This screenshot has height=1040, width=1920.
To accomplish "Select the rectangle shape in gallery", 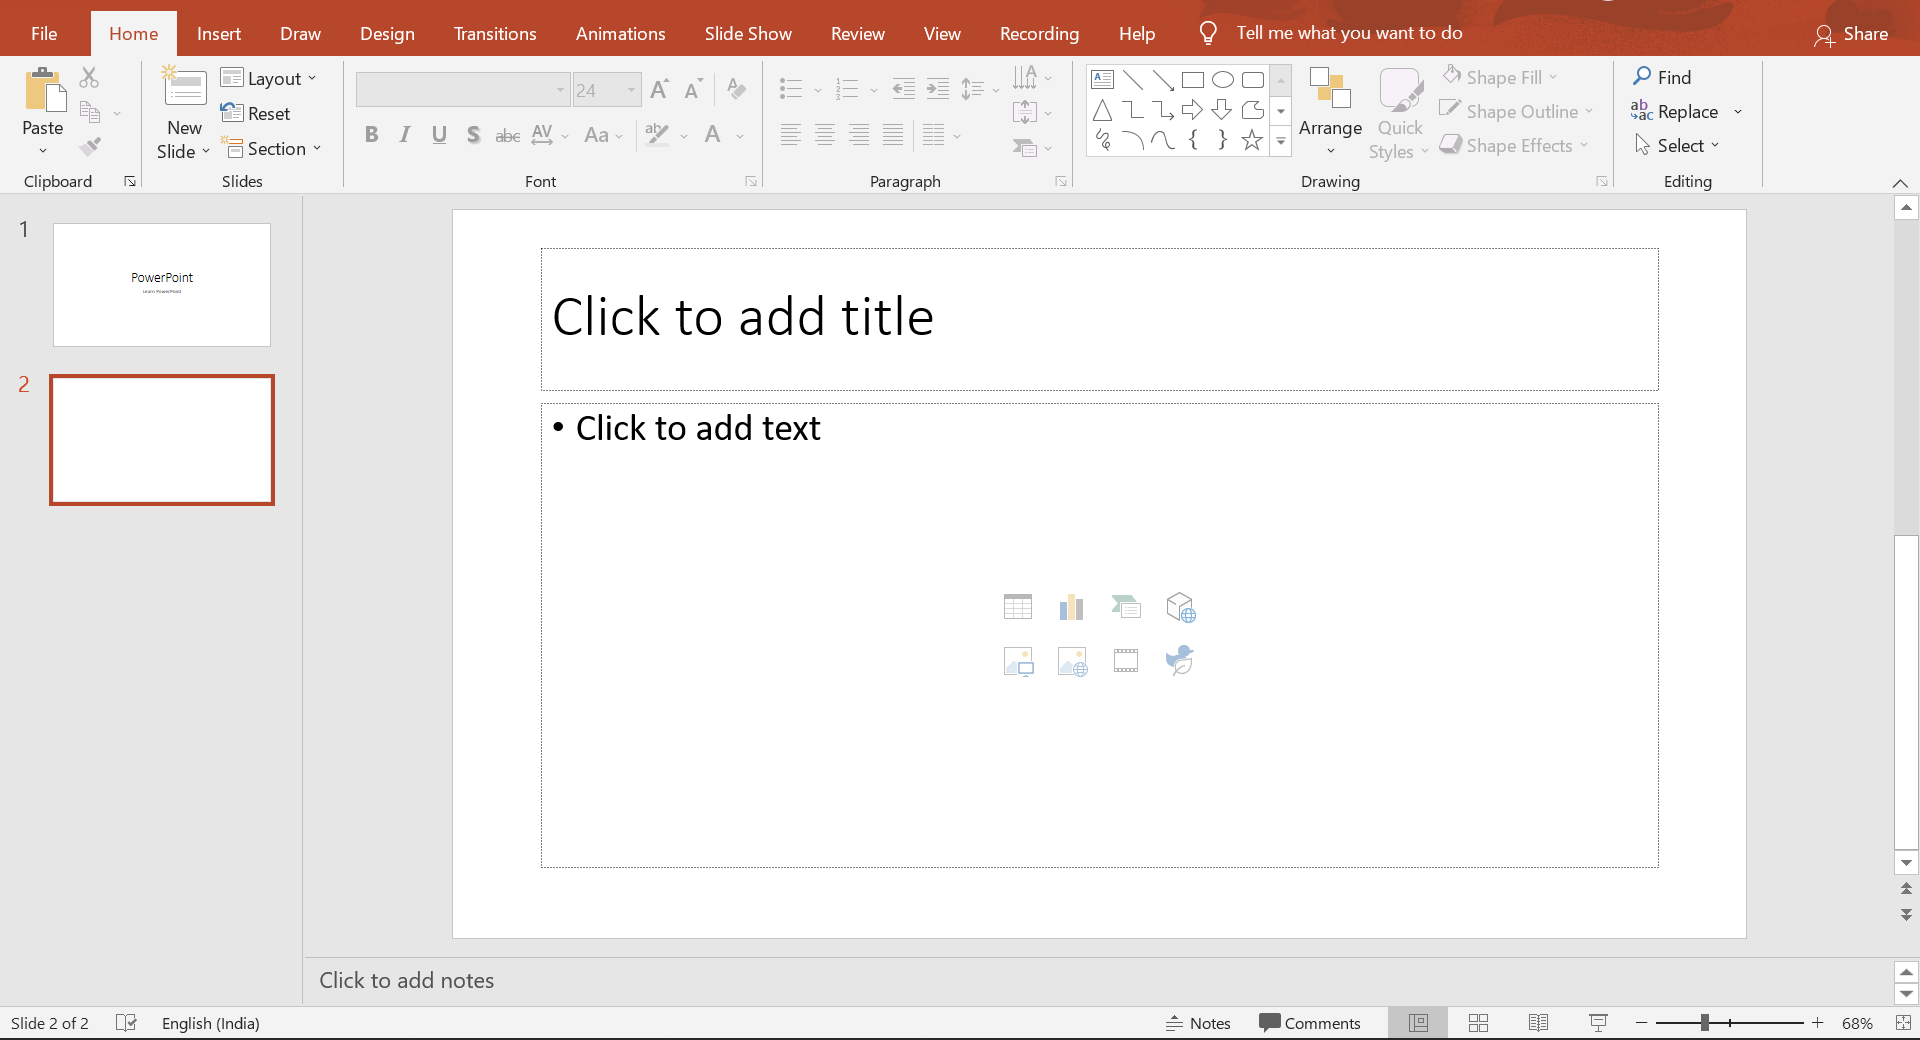I will (1192, 80).
